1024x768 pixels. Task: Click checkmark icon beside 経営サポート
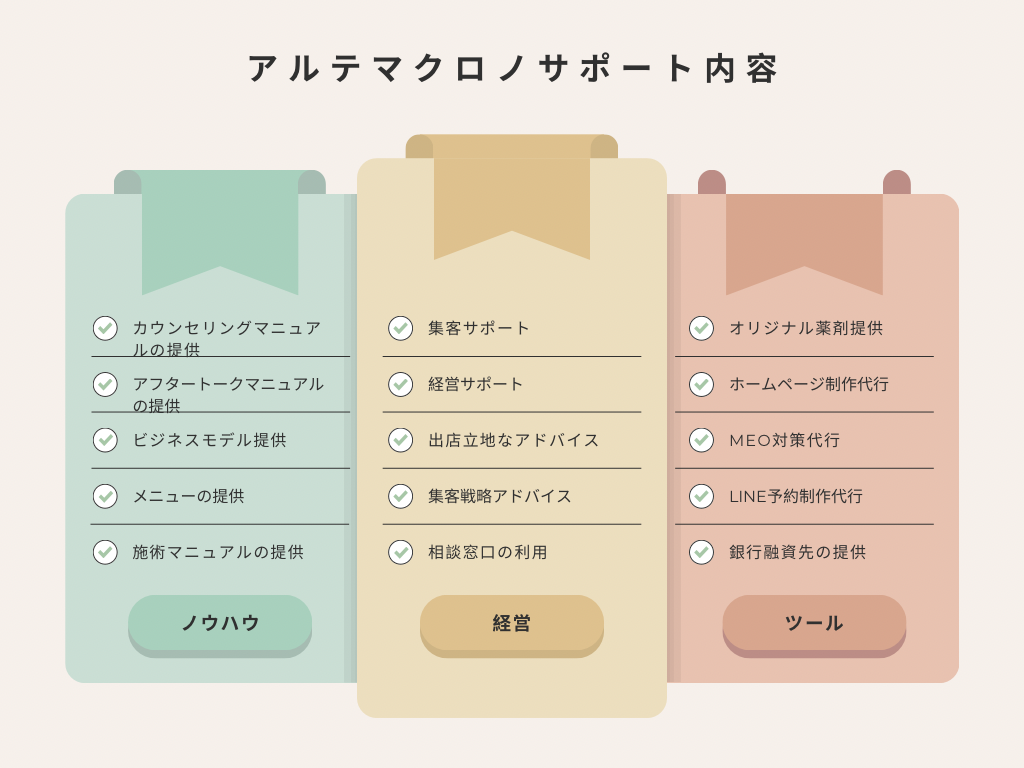click(x=400, y=384)
